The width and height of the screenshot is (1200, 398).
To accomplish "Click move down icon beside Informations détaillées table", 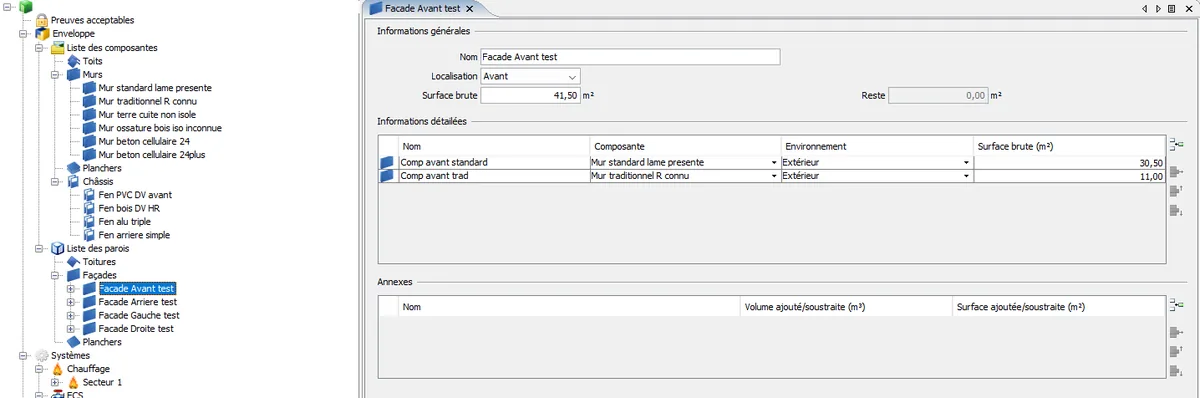I will [x=1176, y=210].
